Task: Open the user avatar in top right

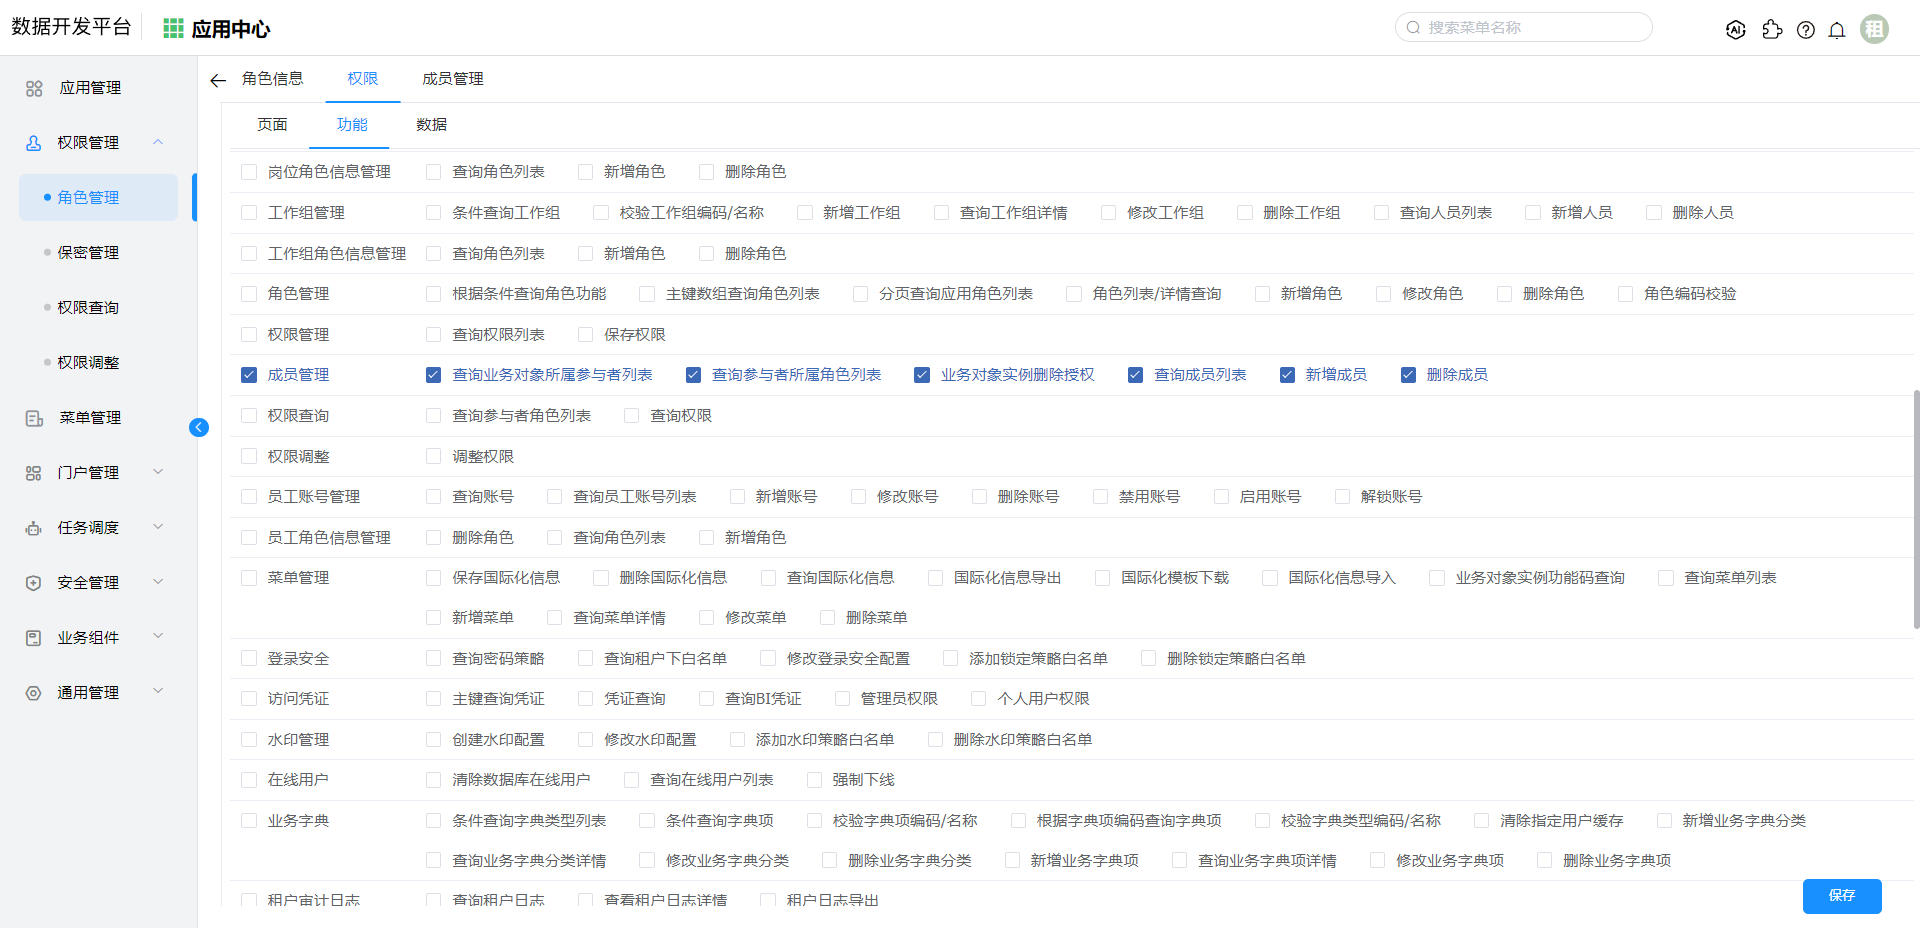Action: point(1874,29)
